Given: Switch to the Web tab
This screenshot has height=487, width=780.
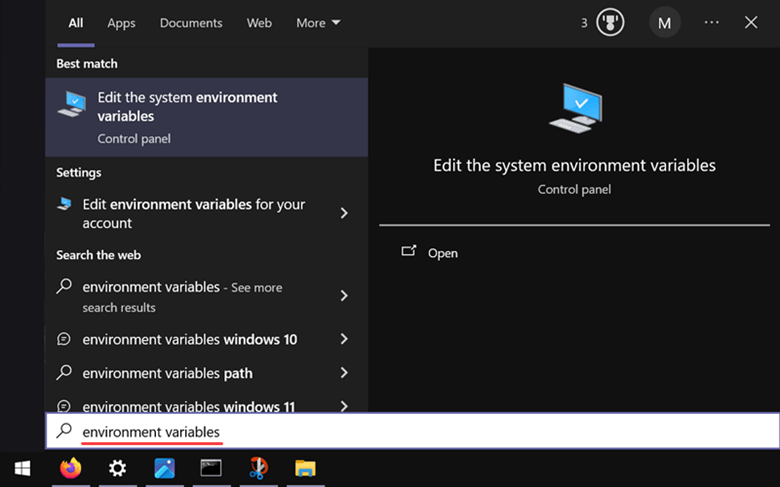Looking at the screenshot, I should [x=259, y=23].
